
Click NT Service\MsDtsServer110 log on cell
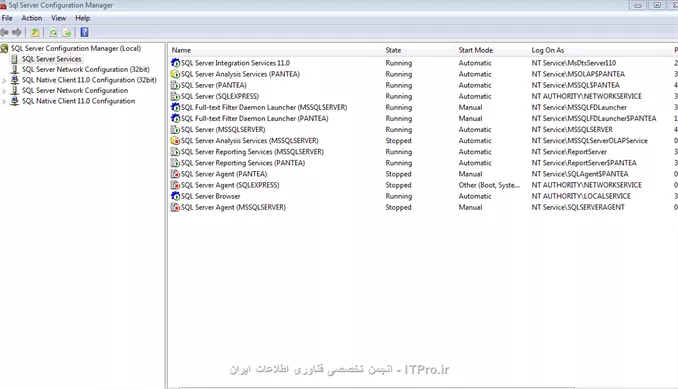point(574,63)
